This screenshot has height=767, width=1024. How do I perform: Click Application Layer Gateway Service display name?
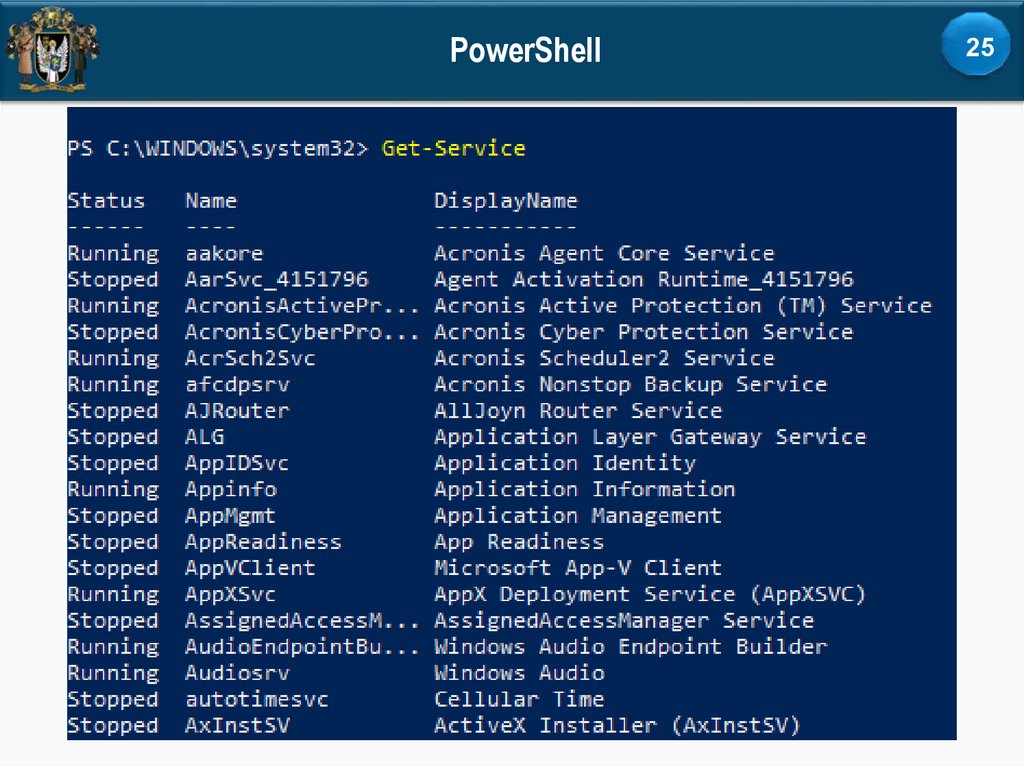pos(649,437)
